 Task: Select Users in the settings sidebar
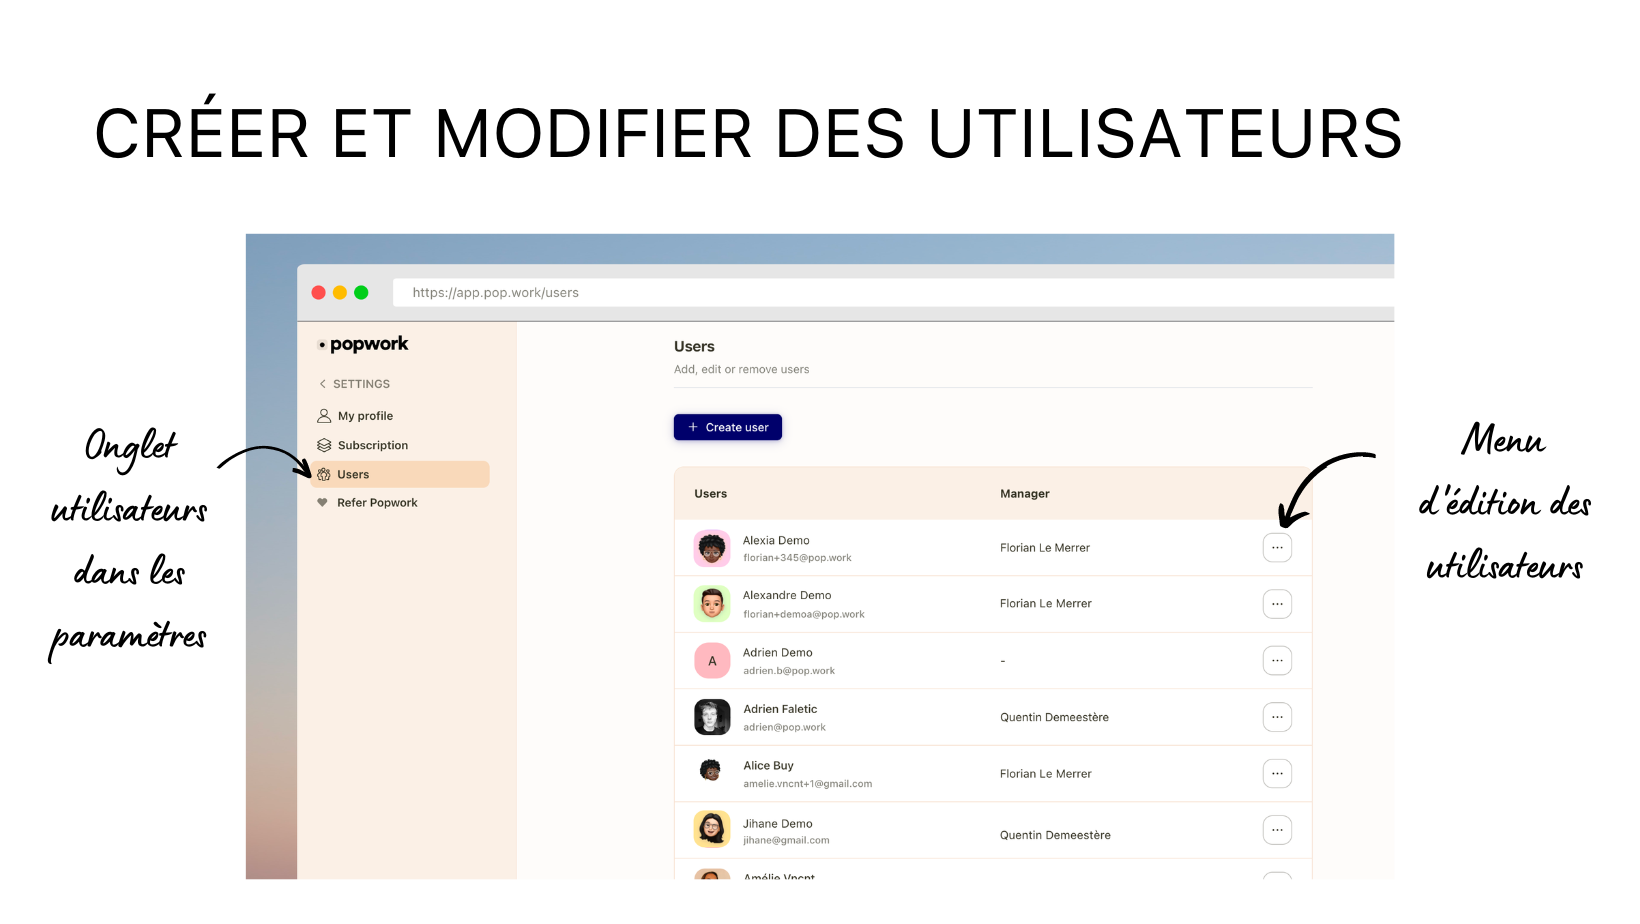click(352, 474)
